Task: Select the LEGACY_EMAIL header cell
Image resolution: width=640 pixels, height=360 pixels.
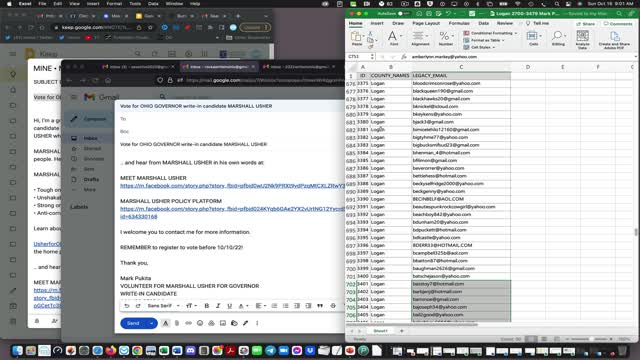Action: coord(461,76)
